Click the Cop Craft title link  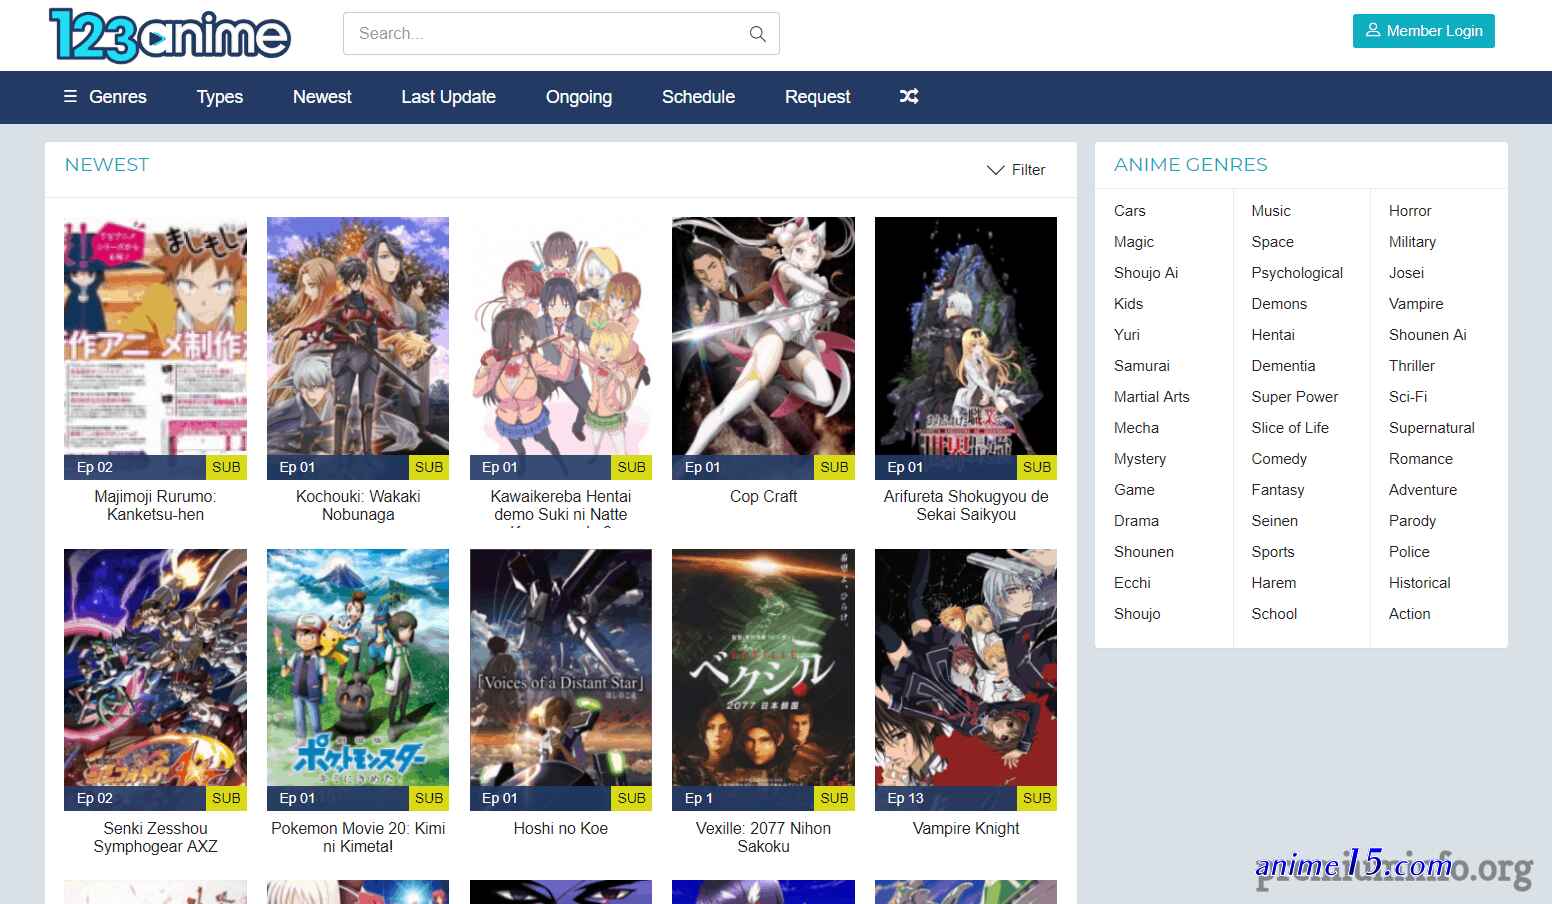(x=763, y=497)
